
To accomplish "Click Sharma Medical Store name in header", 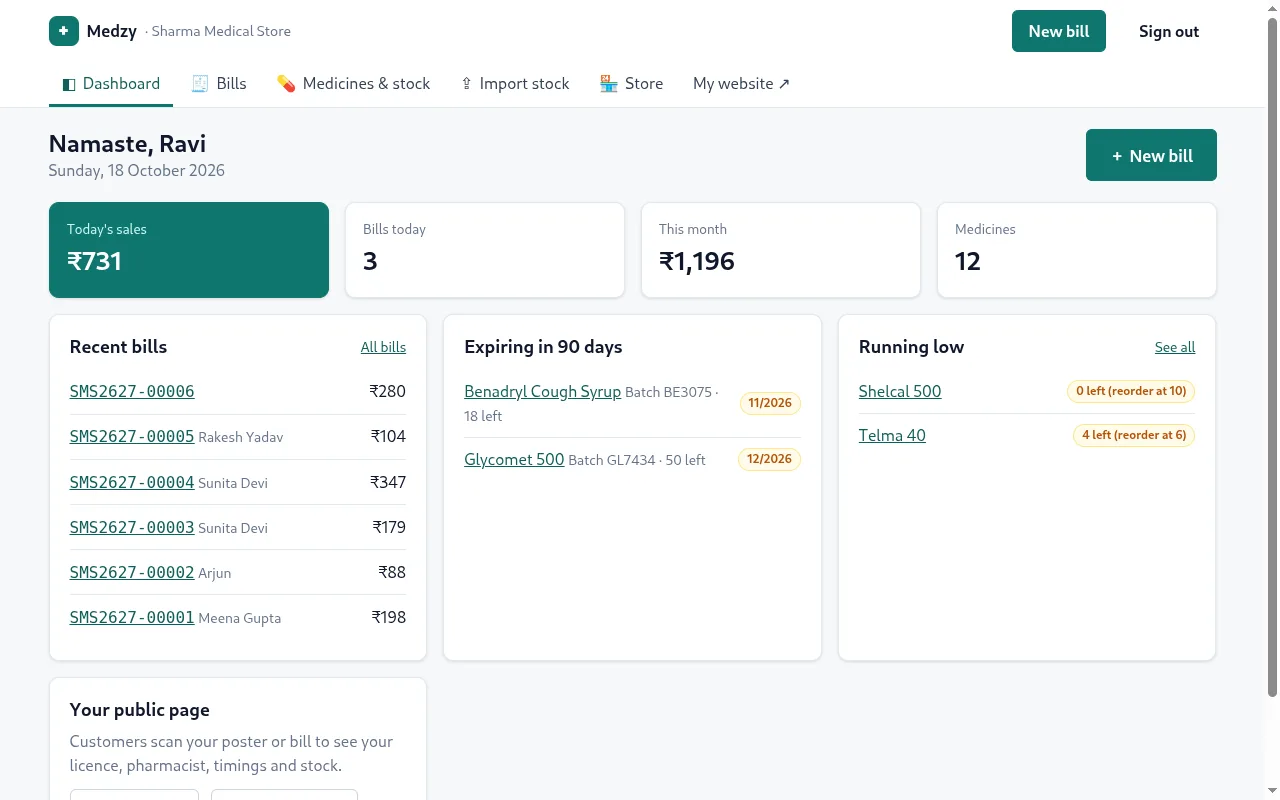I will click(221, 31).
